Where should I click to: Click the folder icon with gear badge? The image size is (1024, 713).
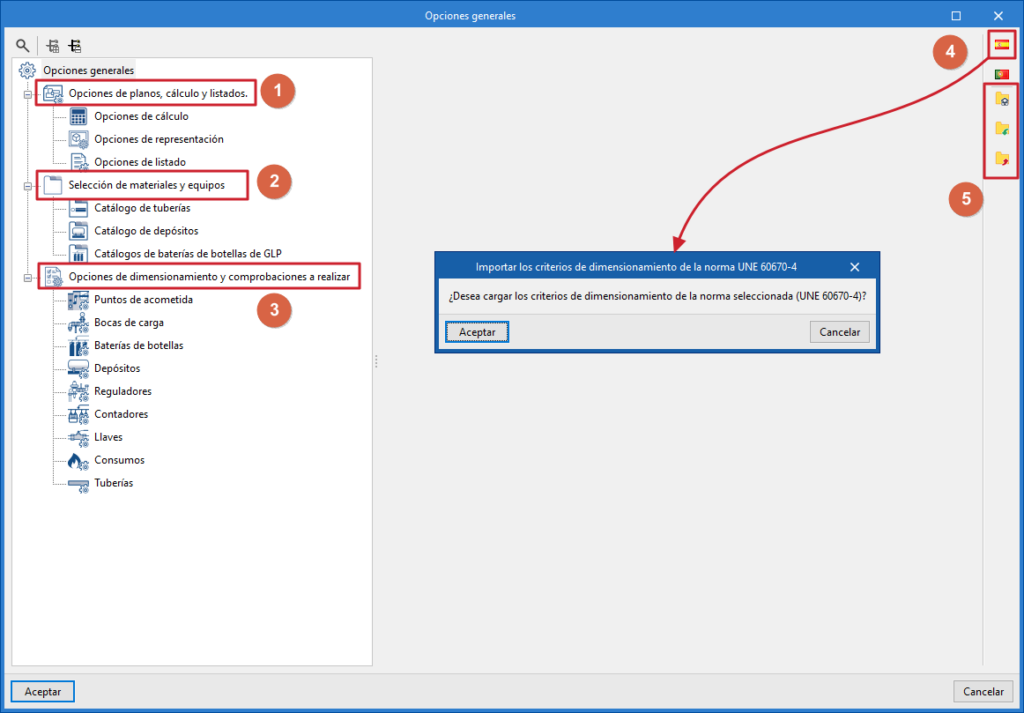click(x=1002, y=99)
